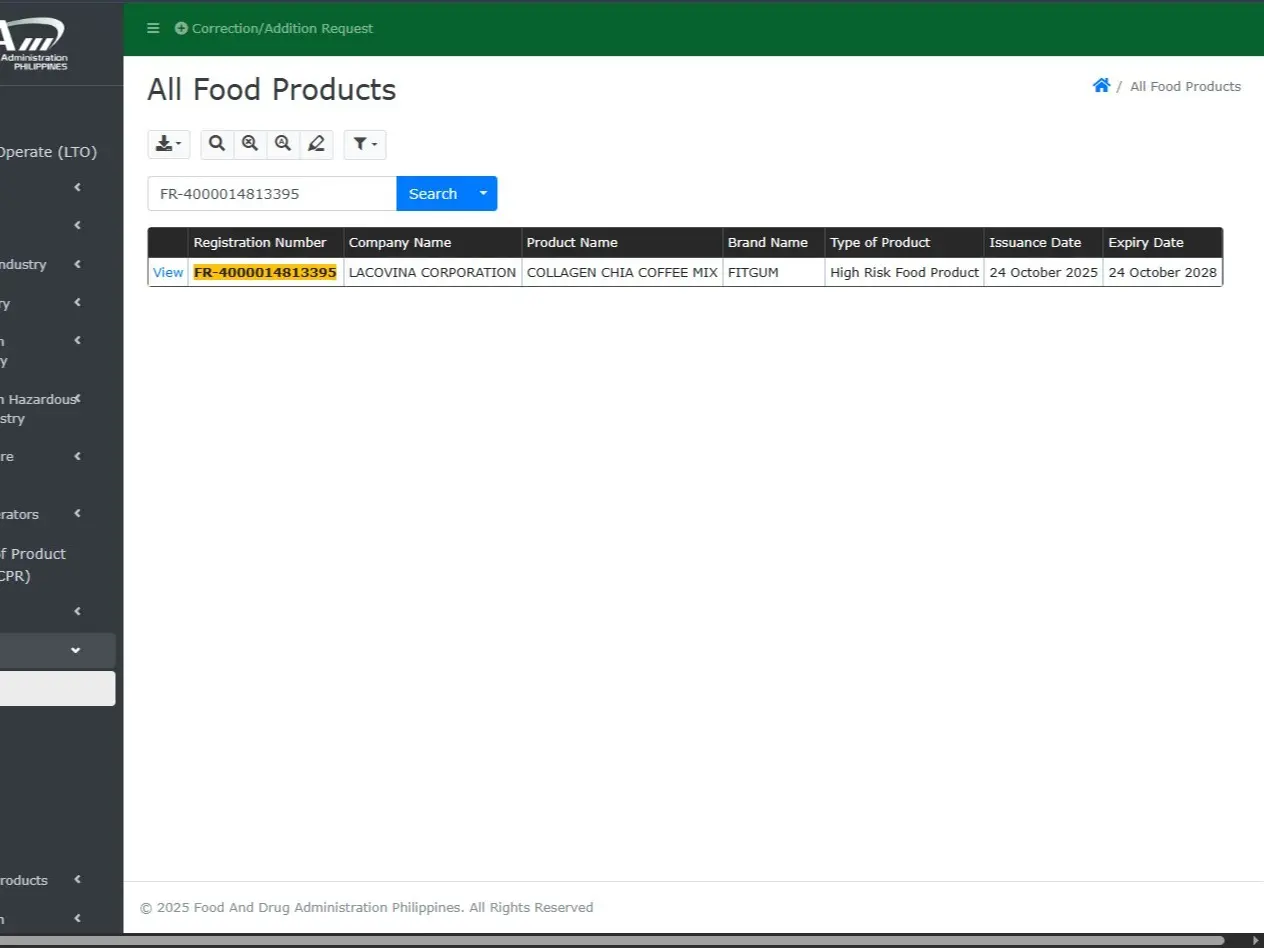
Task: Open the View link for LACOVINA CORPORATION row
Action: [168, 272]
